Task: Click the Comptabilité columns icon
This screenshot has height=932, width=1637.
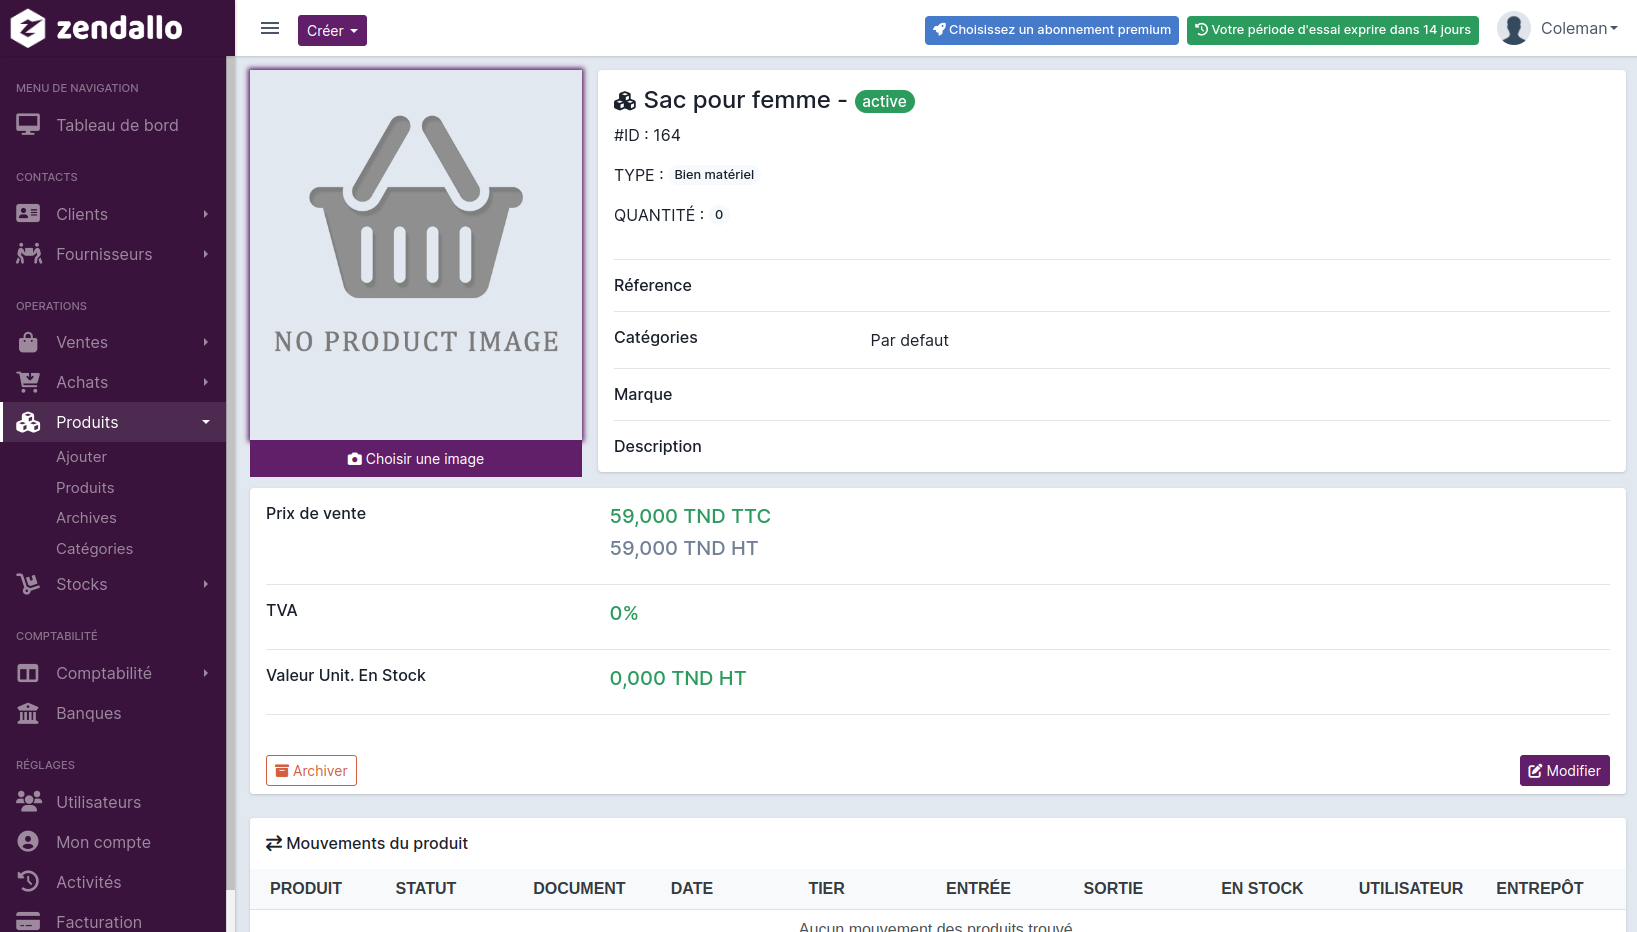Action: click(28, 673)
